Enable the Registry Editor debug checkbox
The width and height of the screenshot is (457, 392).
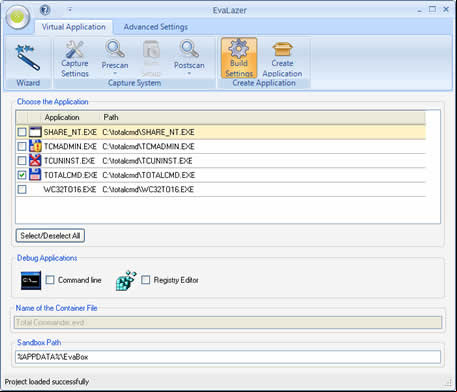pos(146,280)
